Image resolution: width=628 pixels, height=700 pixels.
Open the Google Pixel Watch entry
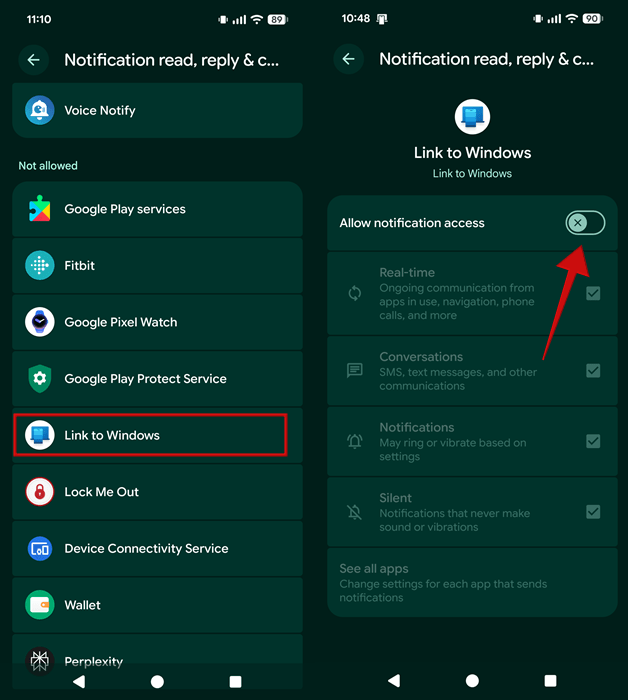click(x=158, y=322)
